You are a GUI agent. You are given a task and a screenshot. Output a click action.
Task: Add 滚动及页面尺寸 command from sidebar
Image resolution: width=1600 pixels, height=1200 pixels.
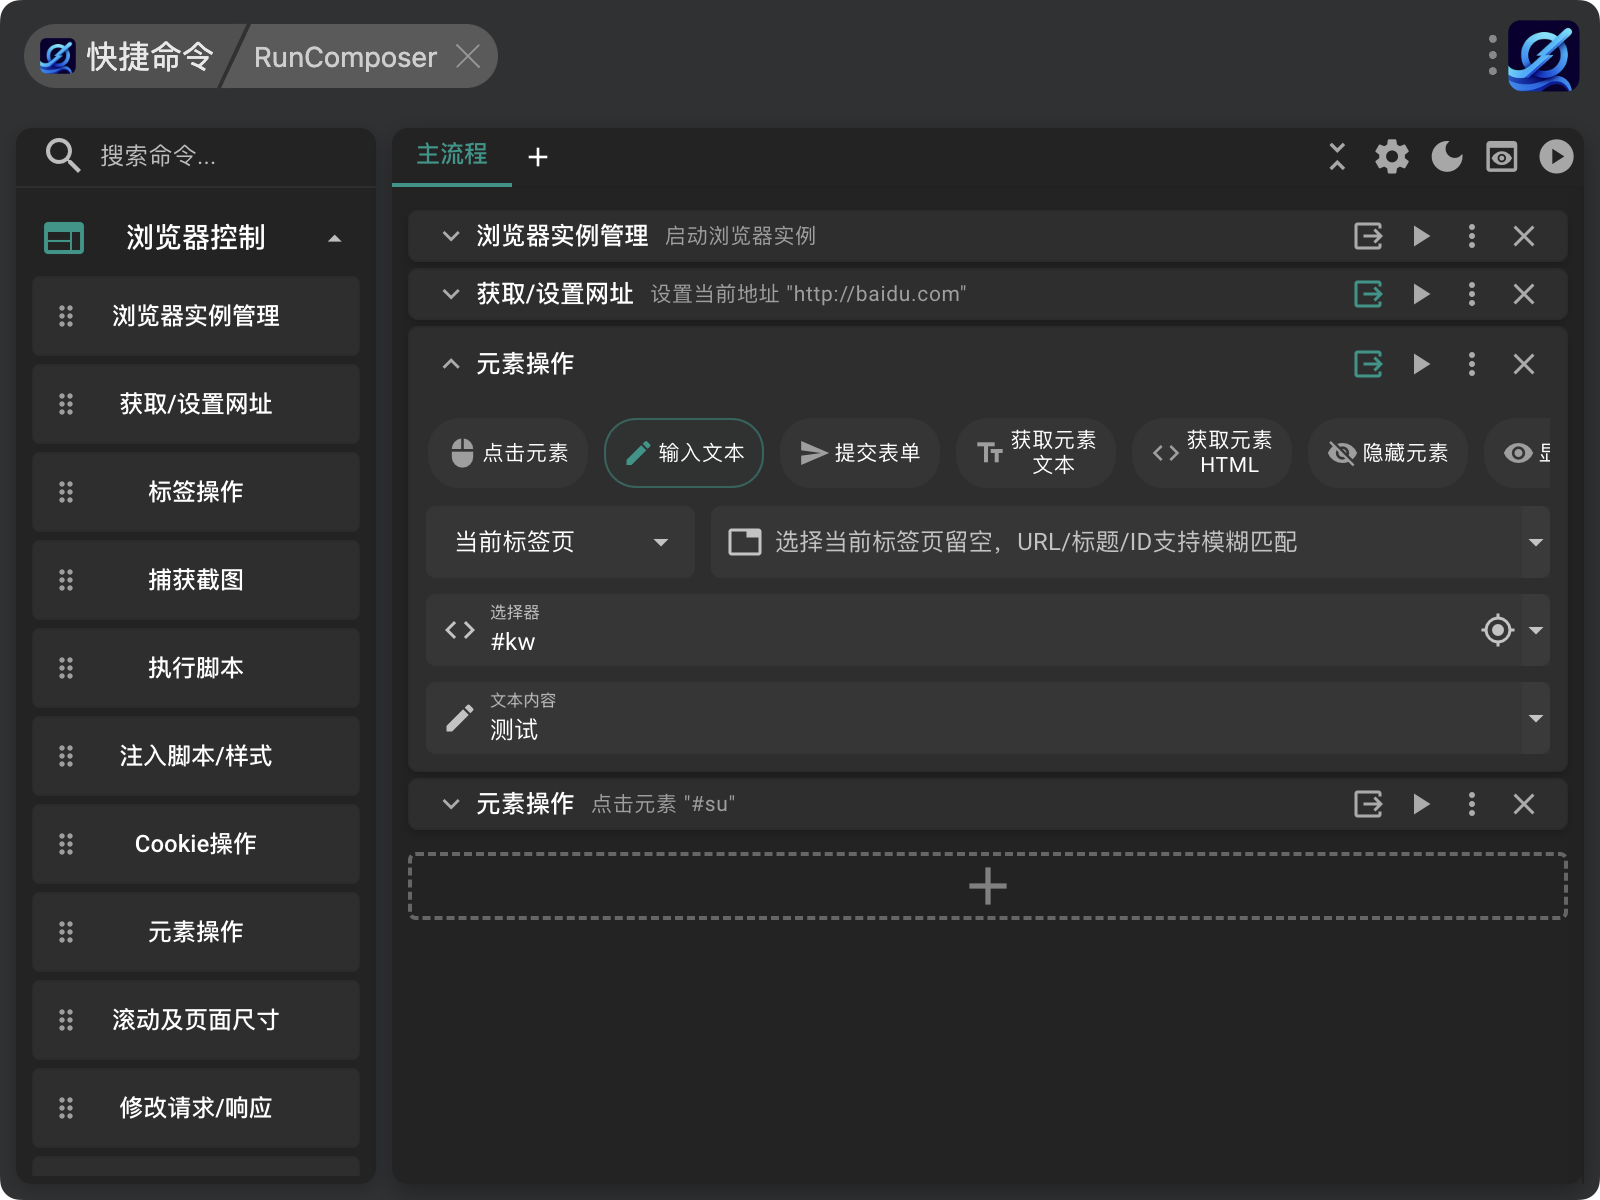pos(196,1020)
